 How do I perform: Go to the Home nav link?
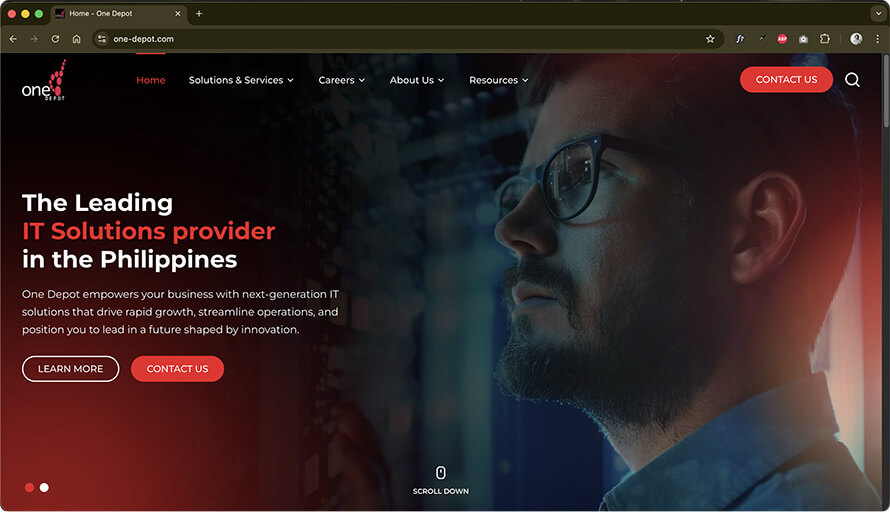tap(151, 80)
